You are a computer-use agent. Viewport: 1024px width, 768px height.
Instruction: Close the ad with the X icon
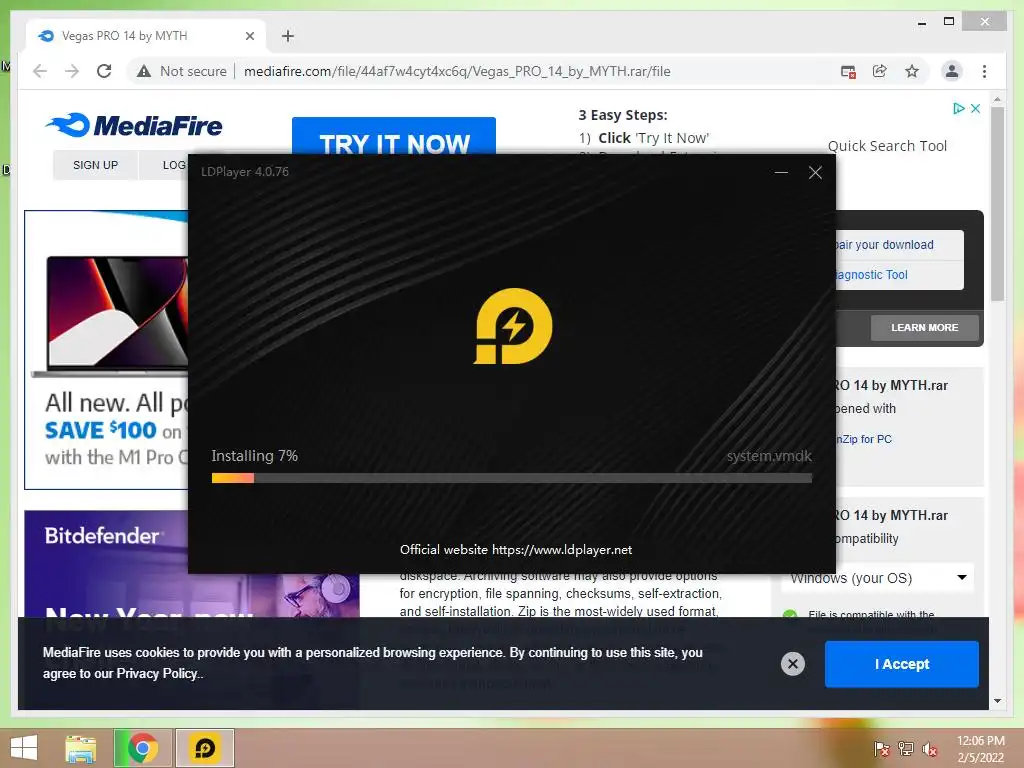pyautogui.click(x=975, y=108)
